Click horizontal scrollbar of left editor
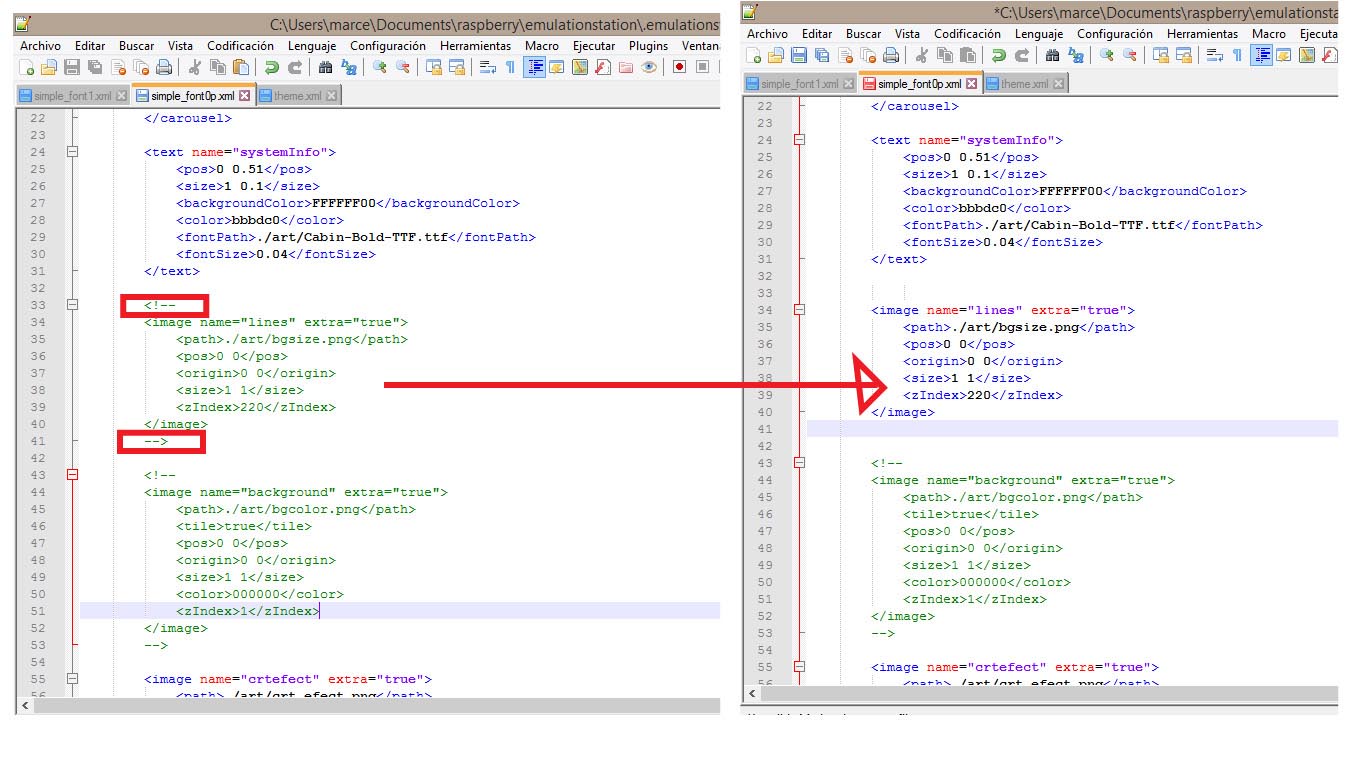This screenshot has width=1349, height=781. tap(370, 706)
